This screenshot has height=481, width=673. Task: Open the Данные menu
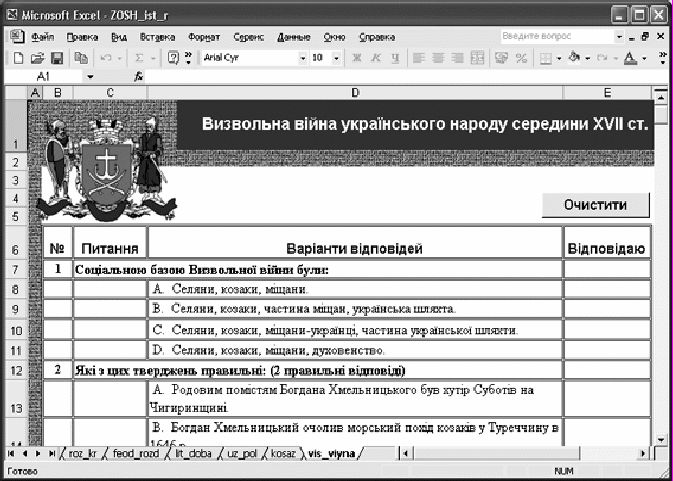coord(294,37)
